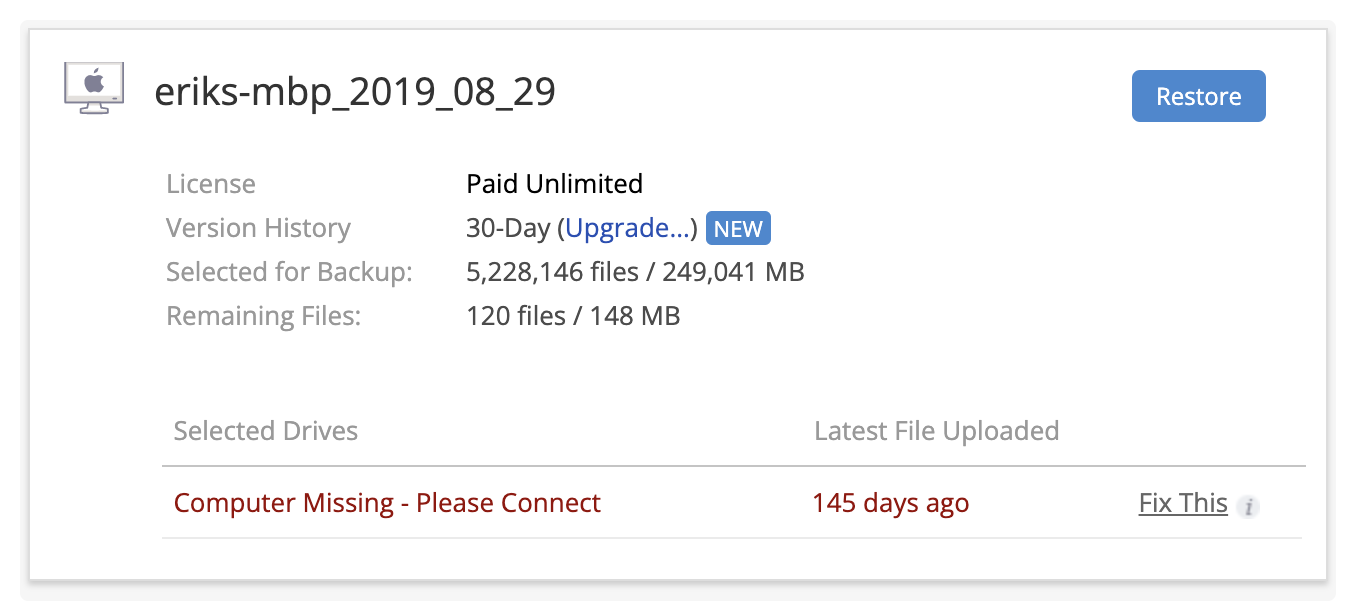1364x610 pixels.
Task: Open the Upgrade... link
Action: pos(627,228)
